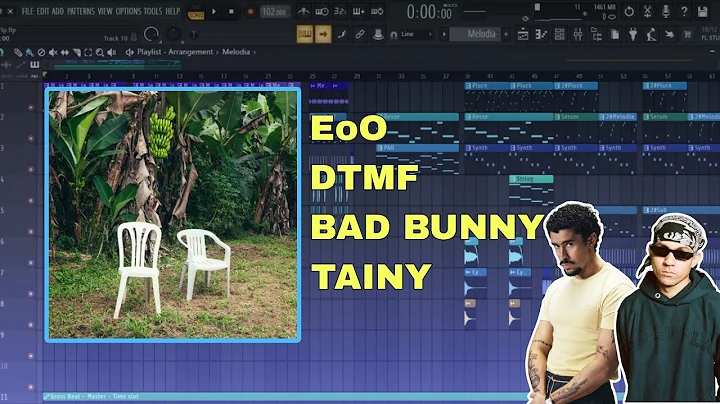Open the Piano roll window icon
The height and width of the screenshot is (404, 720).
[541, 34]
